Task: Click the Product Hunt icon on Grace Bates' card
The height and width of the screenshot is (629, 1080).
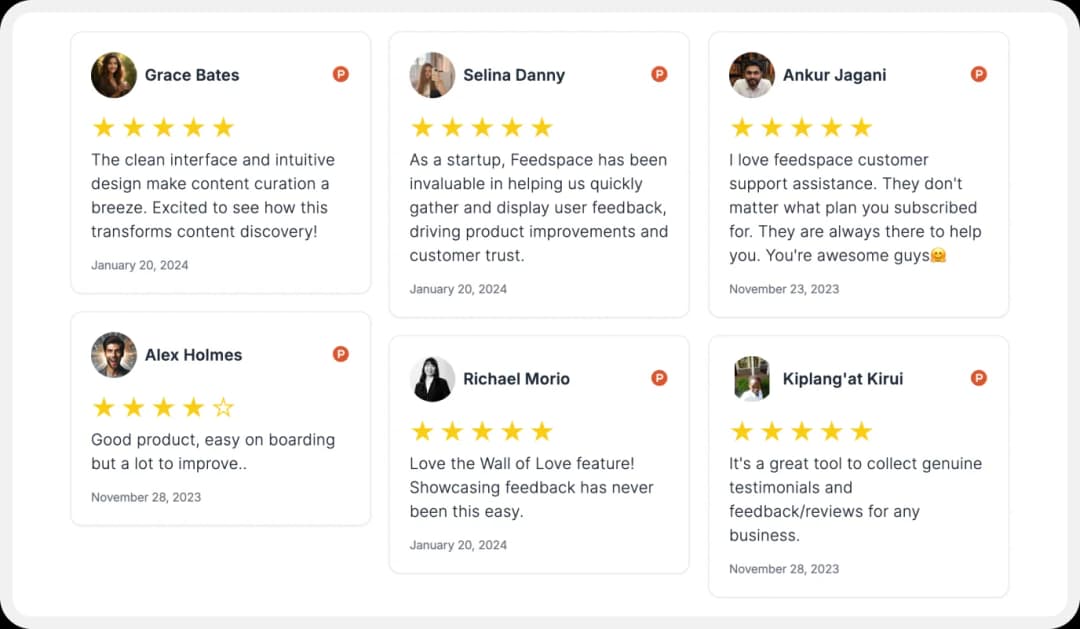Action: [340, 74]
